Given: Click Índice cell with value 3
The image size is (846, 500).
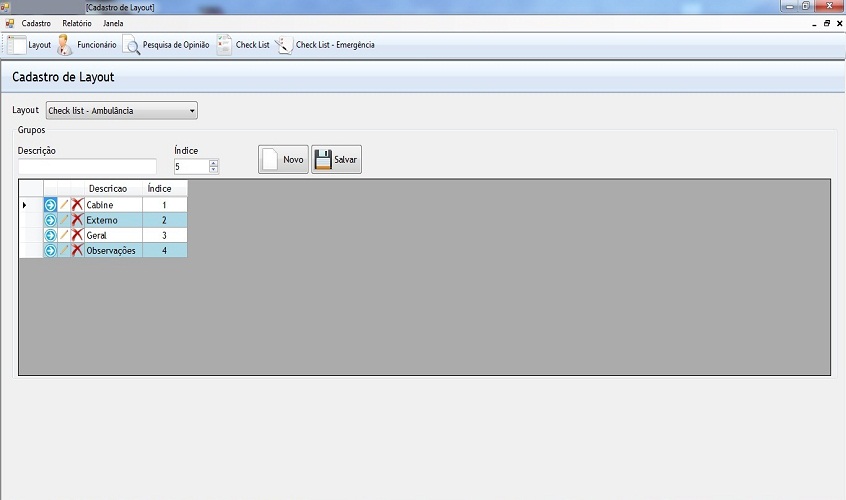Looking at the screenshot, I should point(165,235).
